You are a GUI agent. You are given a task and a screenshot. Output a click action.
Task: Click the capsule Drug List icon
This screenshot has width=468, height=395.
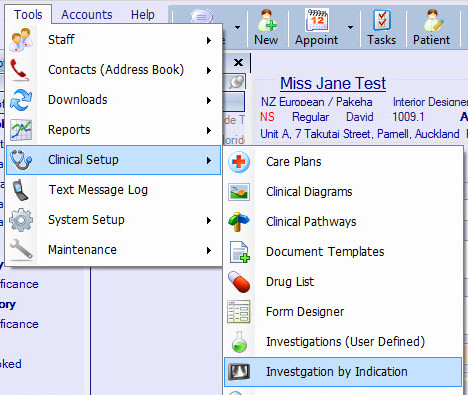(239, 282)
